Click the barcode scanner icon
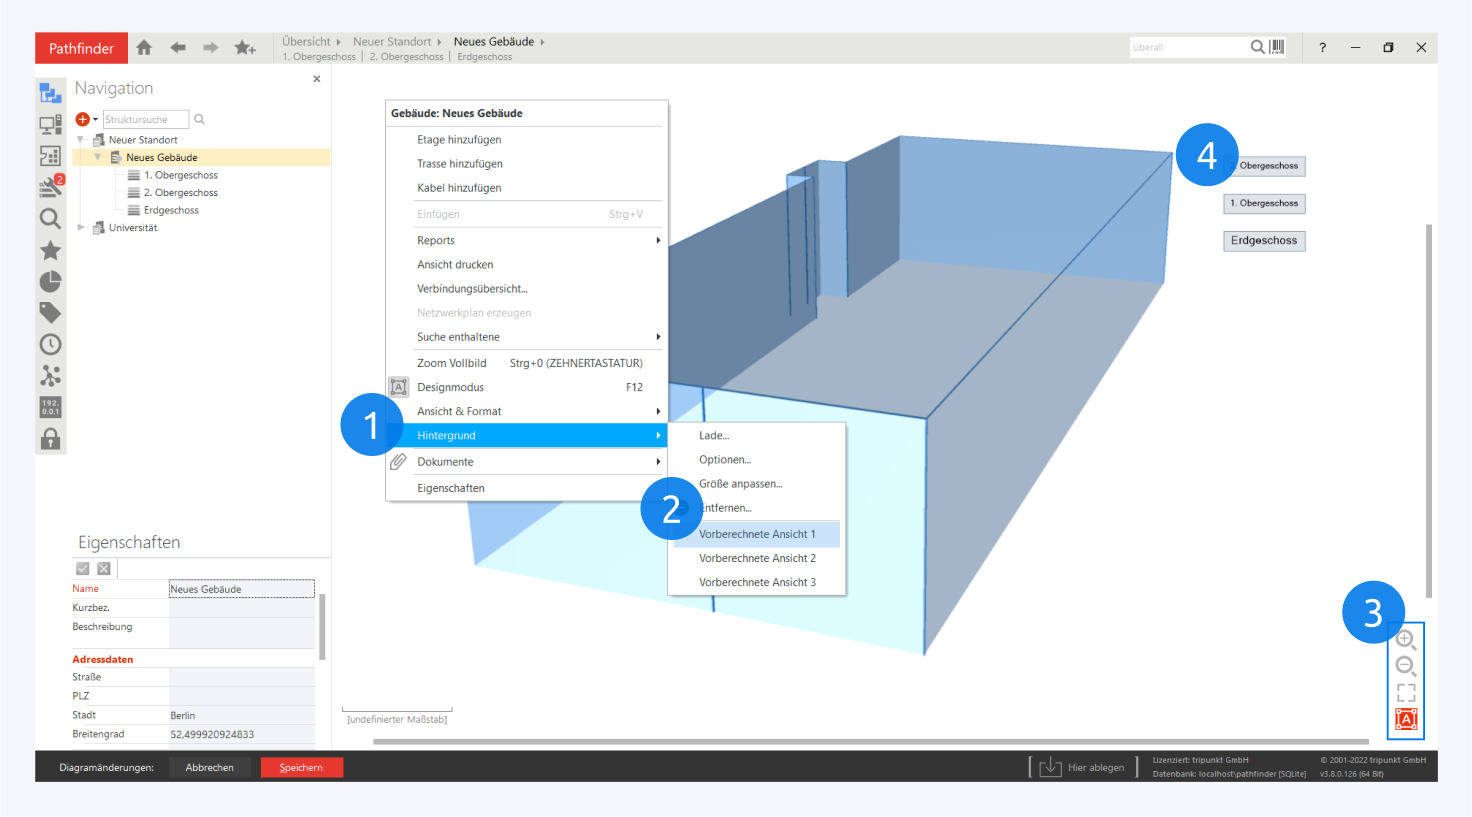The image size is (1472, 817). [x=1277, y=47]
